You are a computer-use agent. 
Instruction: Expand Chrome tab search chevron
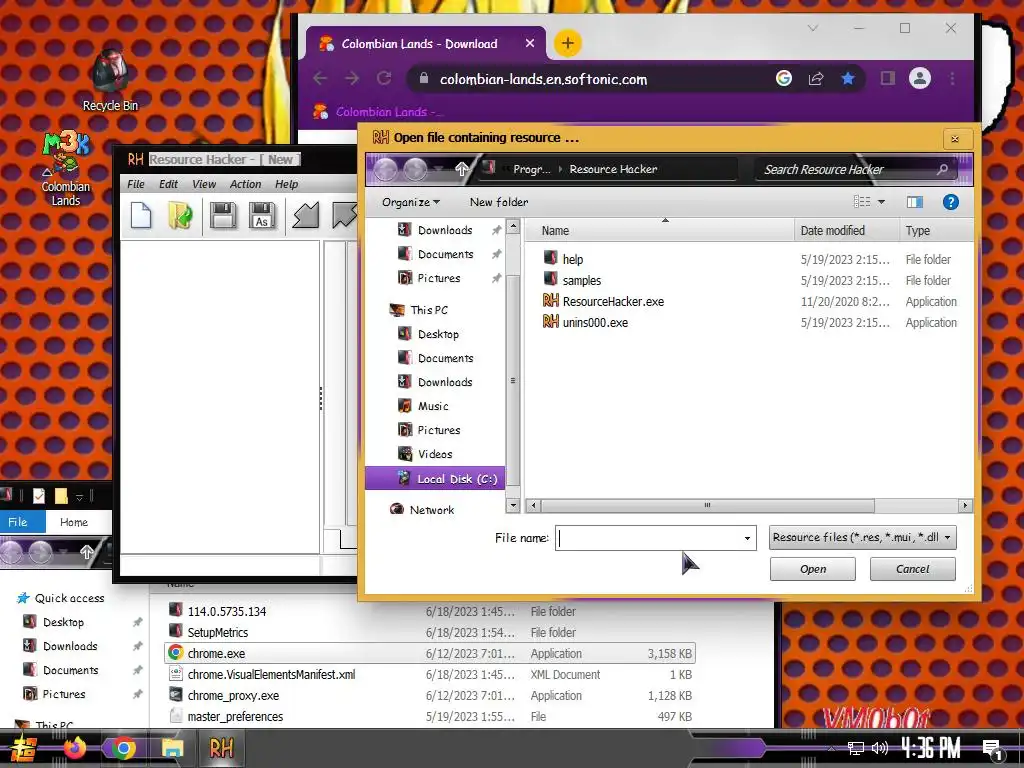point(813,28)
